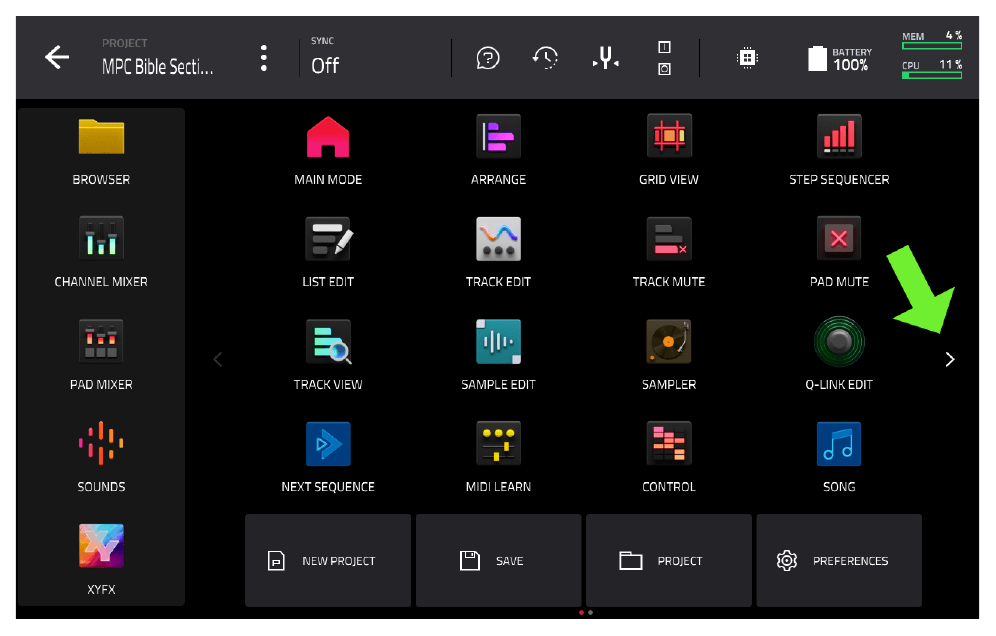Select the Track Mute icon
Screen dimensions: 996x636
668,239
